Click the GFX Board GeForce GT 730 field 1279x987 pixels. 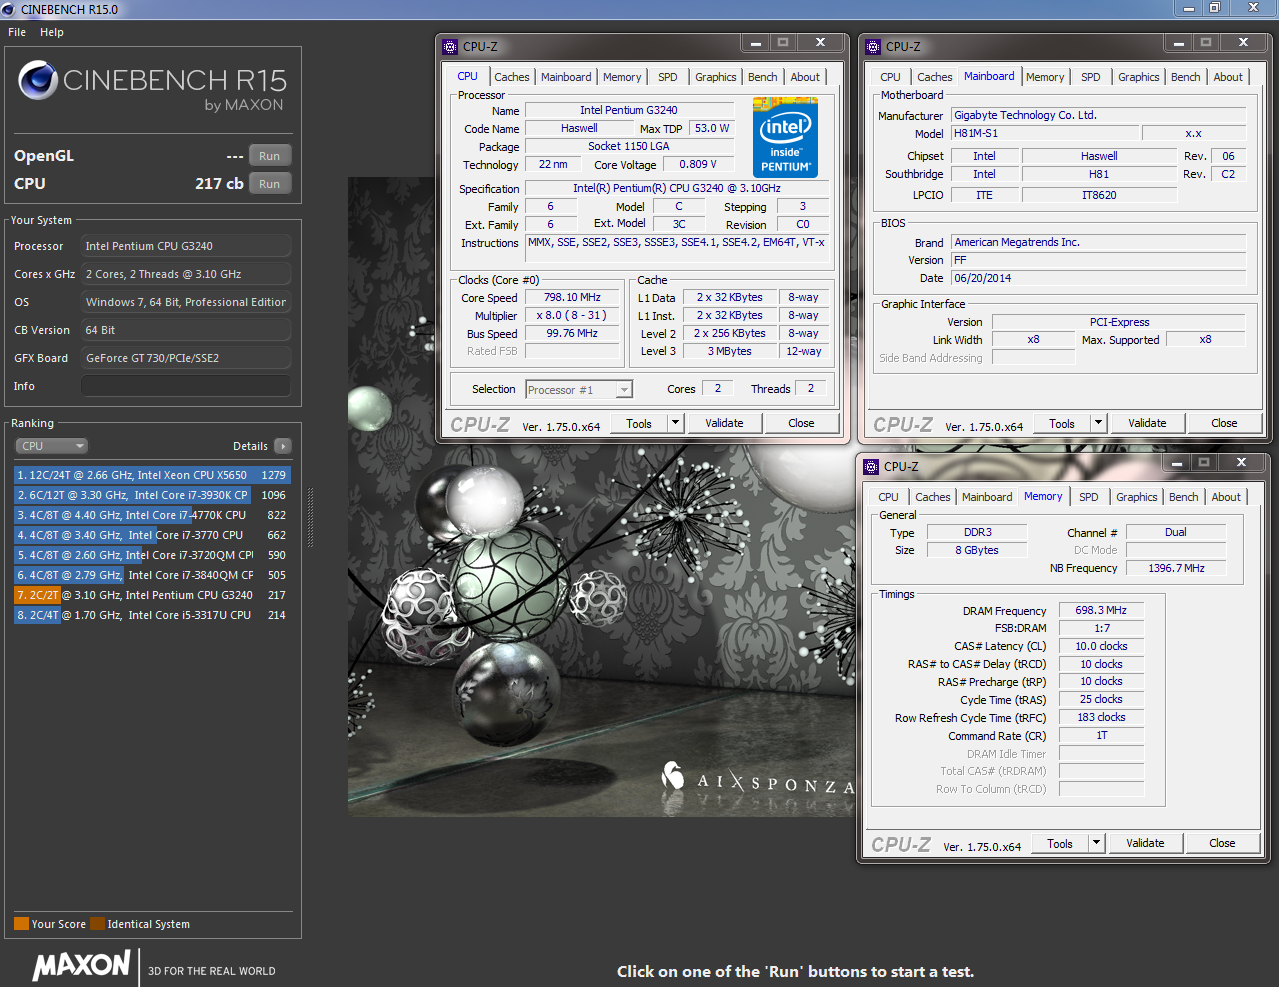pyautogui.click(x=186, y=358)
